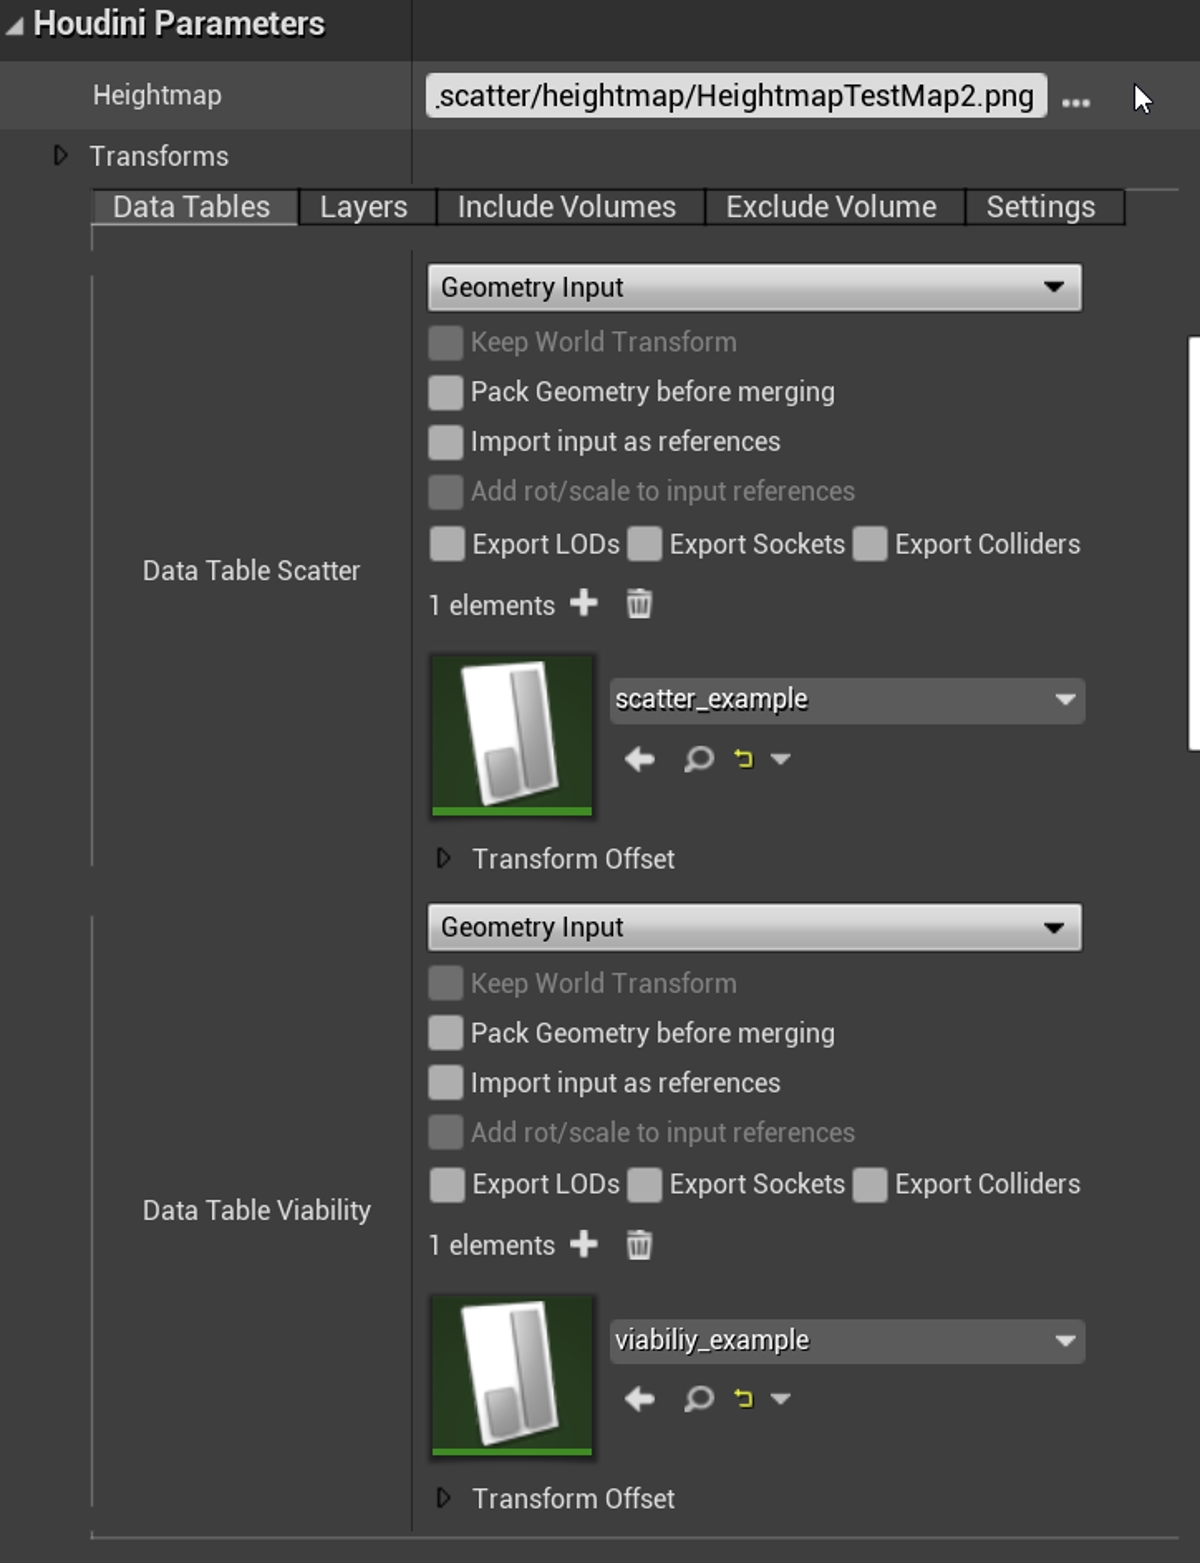Open the Exclude Volume tab
1200x1563 pixels.
[834, 207]
